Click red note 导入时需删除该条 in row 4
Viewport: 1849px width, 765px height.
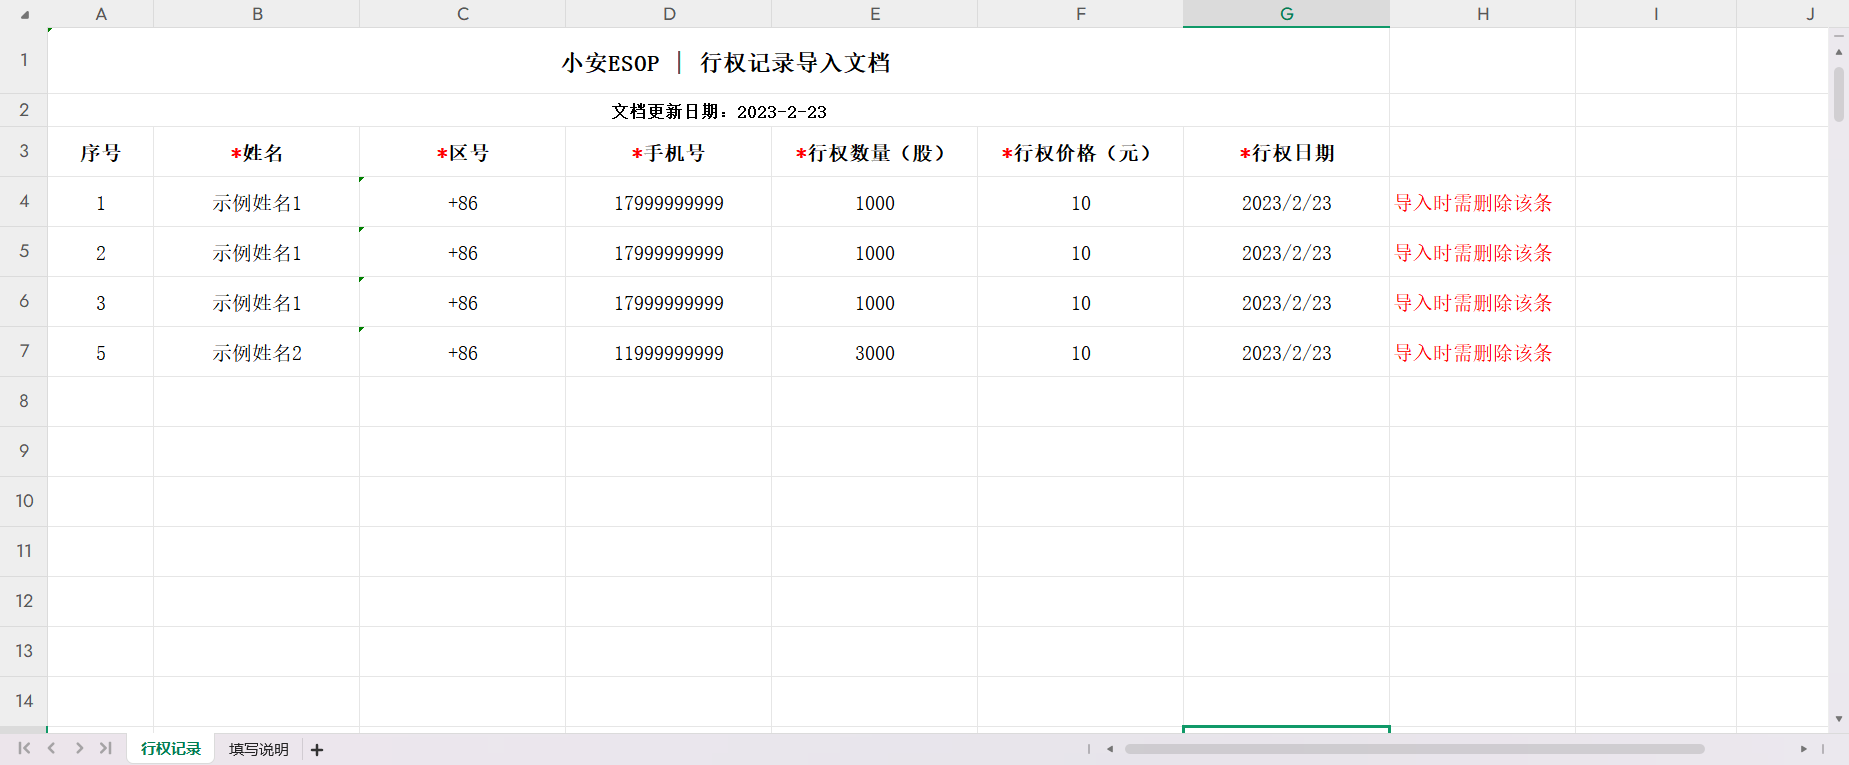(1474, 203)
